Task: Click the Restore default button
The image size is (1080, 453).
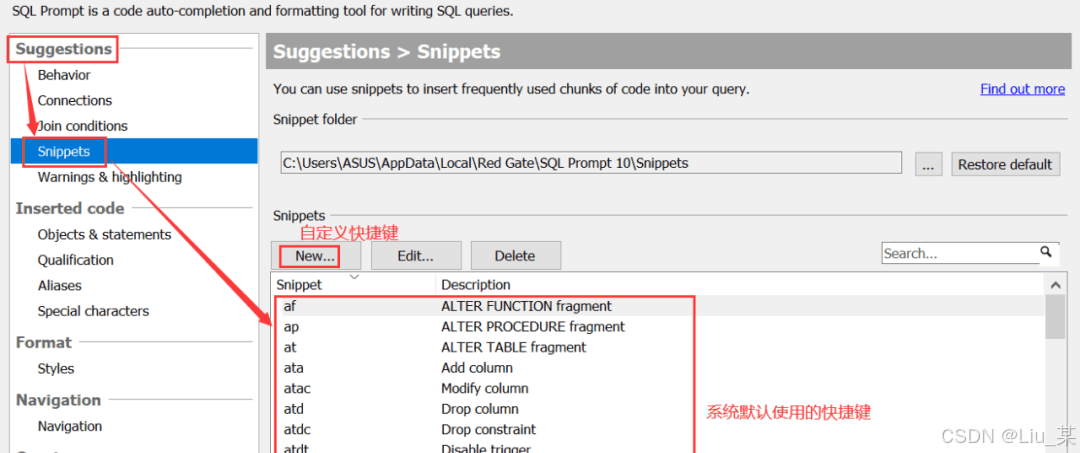Action: [x=1004, y=164]
